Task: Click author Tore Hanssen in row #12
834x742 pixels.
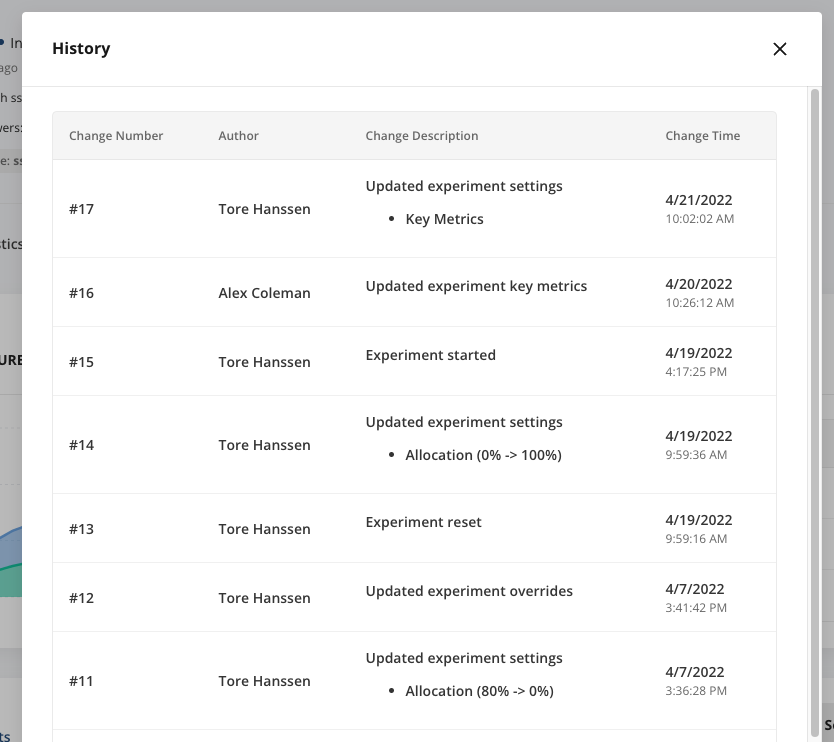Action: point(264,598)
